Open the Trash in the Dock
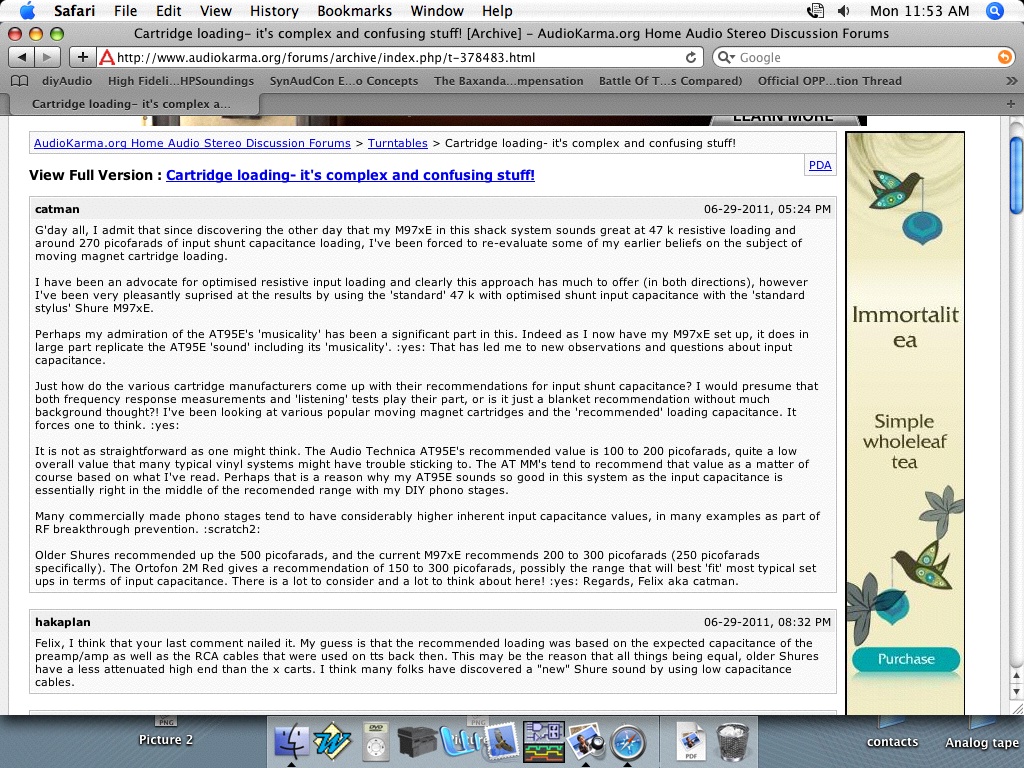Viewport: 1024px width, 768px height. point(733,741)
